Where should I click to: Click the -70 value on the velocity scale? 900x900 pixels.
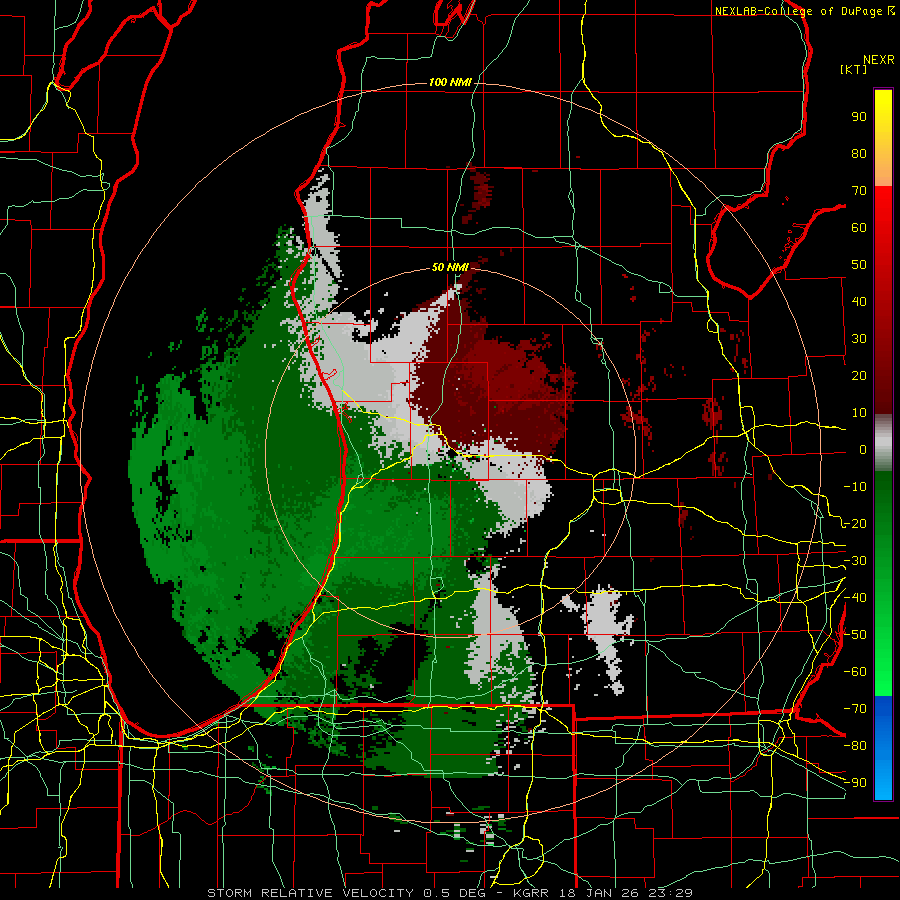(855, 709)
